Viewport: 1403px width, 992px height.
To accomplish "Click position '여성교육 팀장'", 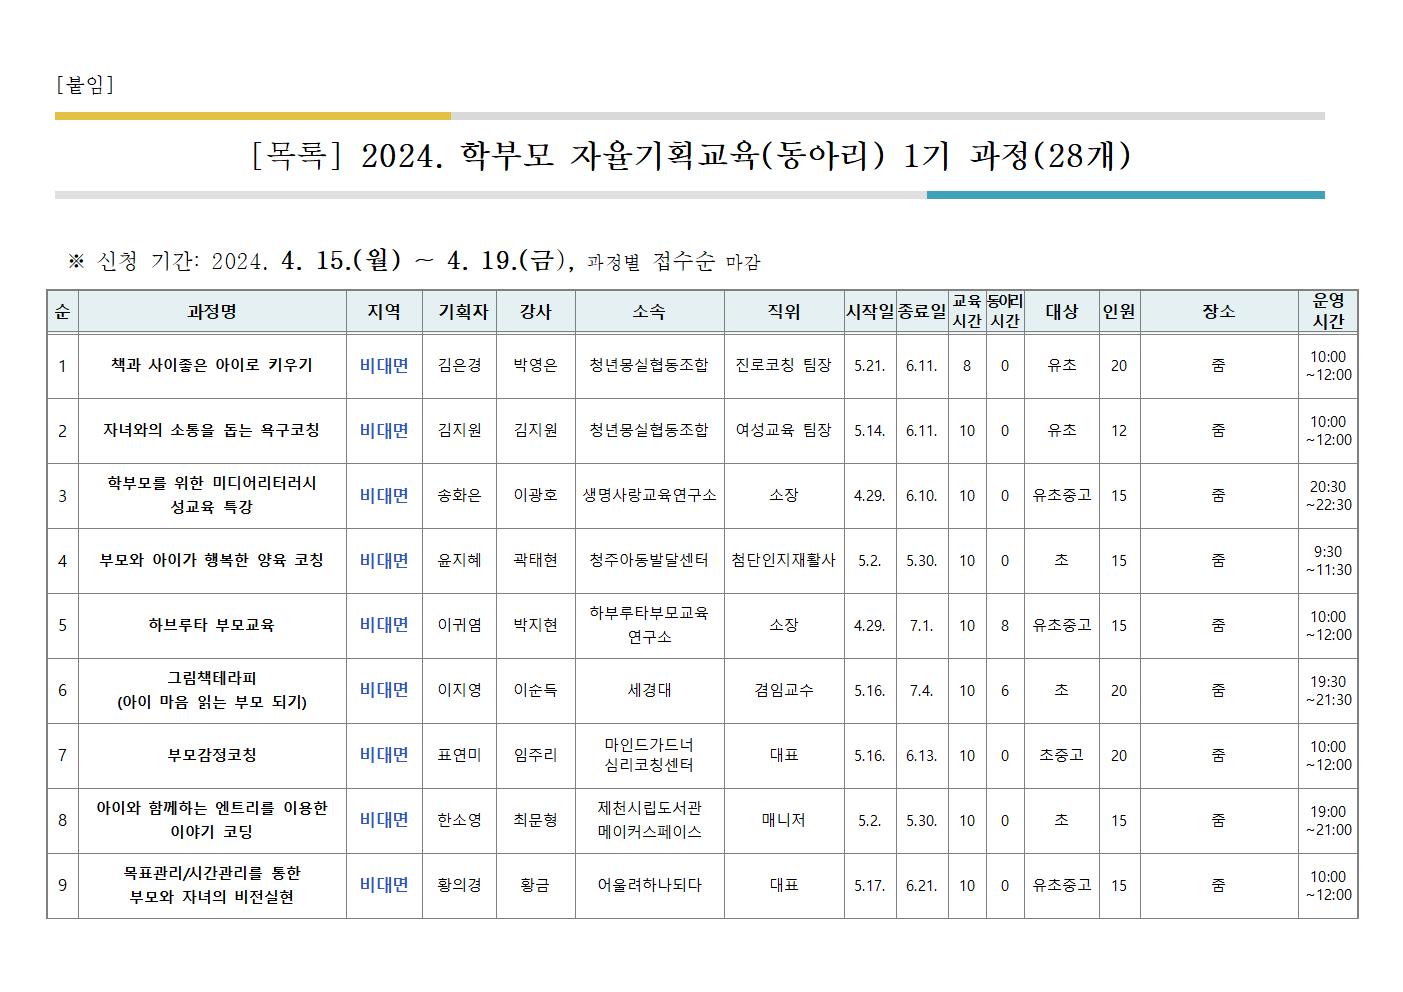I will click(784, 431).
